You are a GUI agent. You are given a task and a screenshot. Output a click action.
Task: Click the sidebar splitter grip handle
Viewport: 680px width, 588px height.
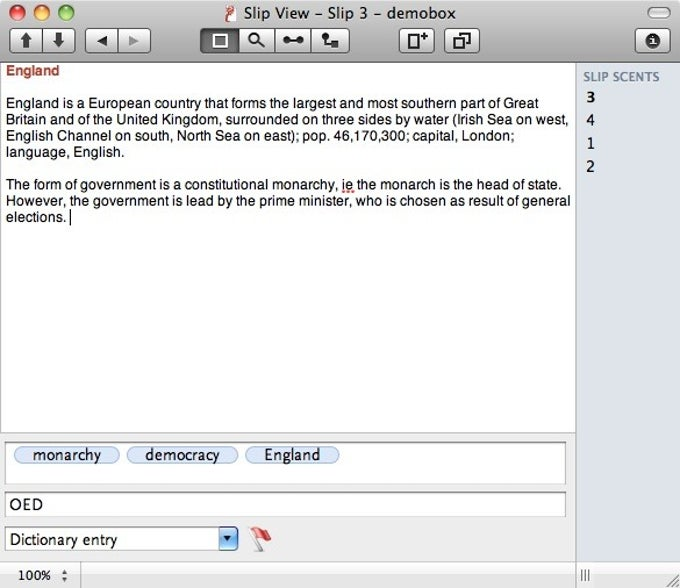tap(585, 575)
